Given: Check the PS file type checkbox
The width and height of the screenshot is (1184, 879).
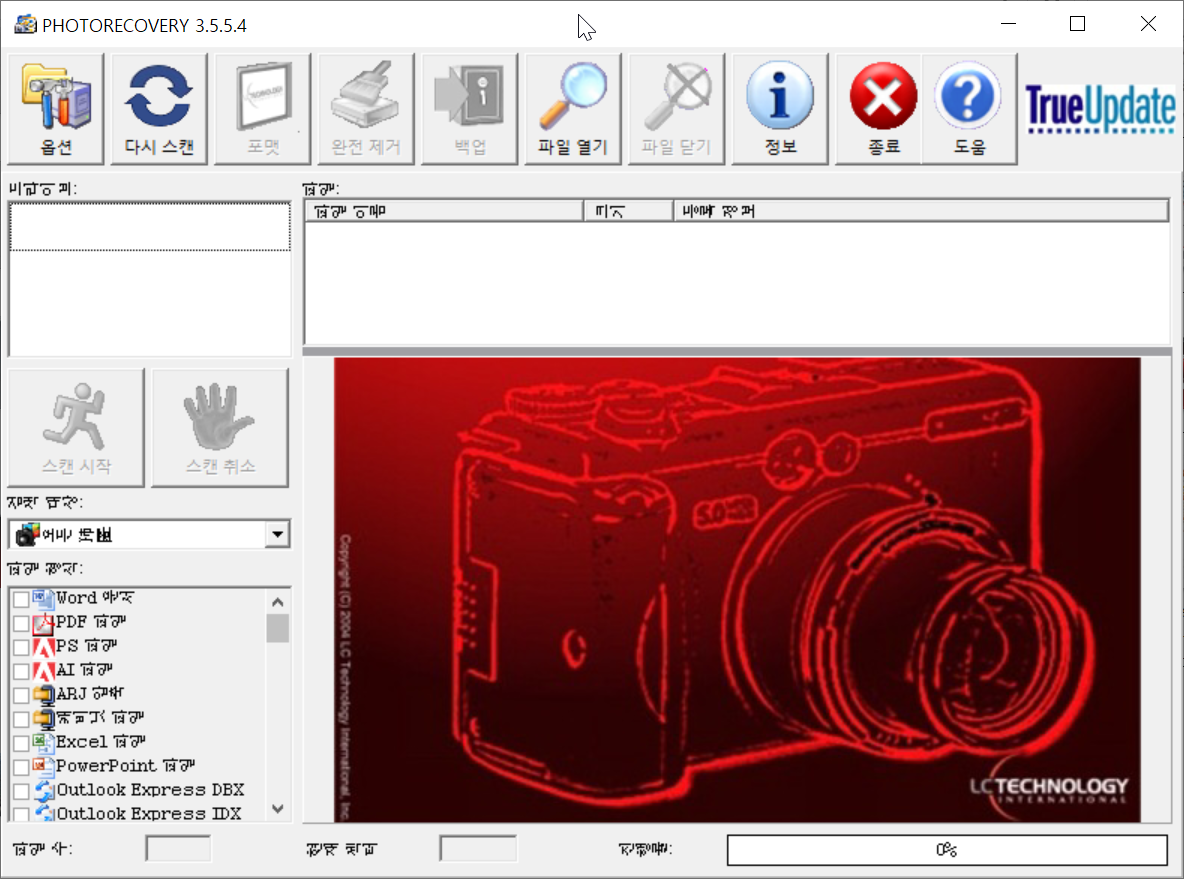Looking at the screenshot, I should [21, 647].
